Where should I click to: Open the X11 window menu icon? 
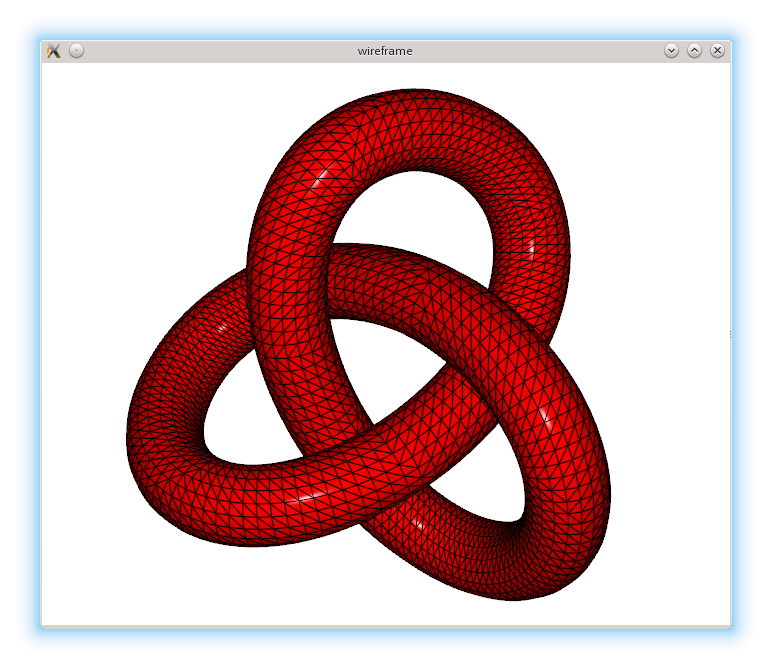[53, 51]
